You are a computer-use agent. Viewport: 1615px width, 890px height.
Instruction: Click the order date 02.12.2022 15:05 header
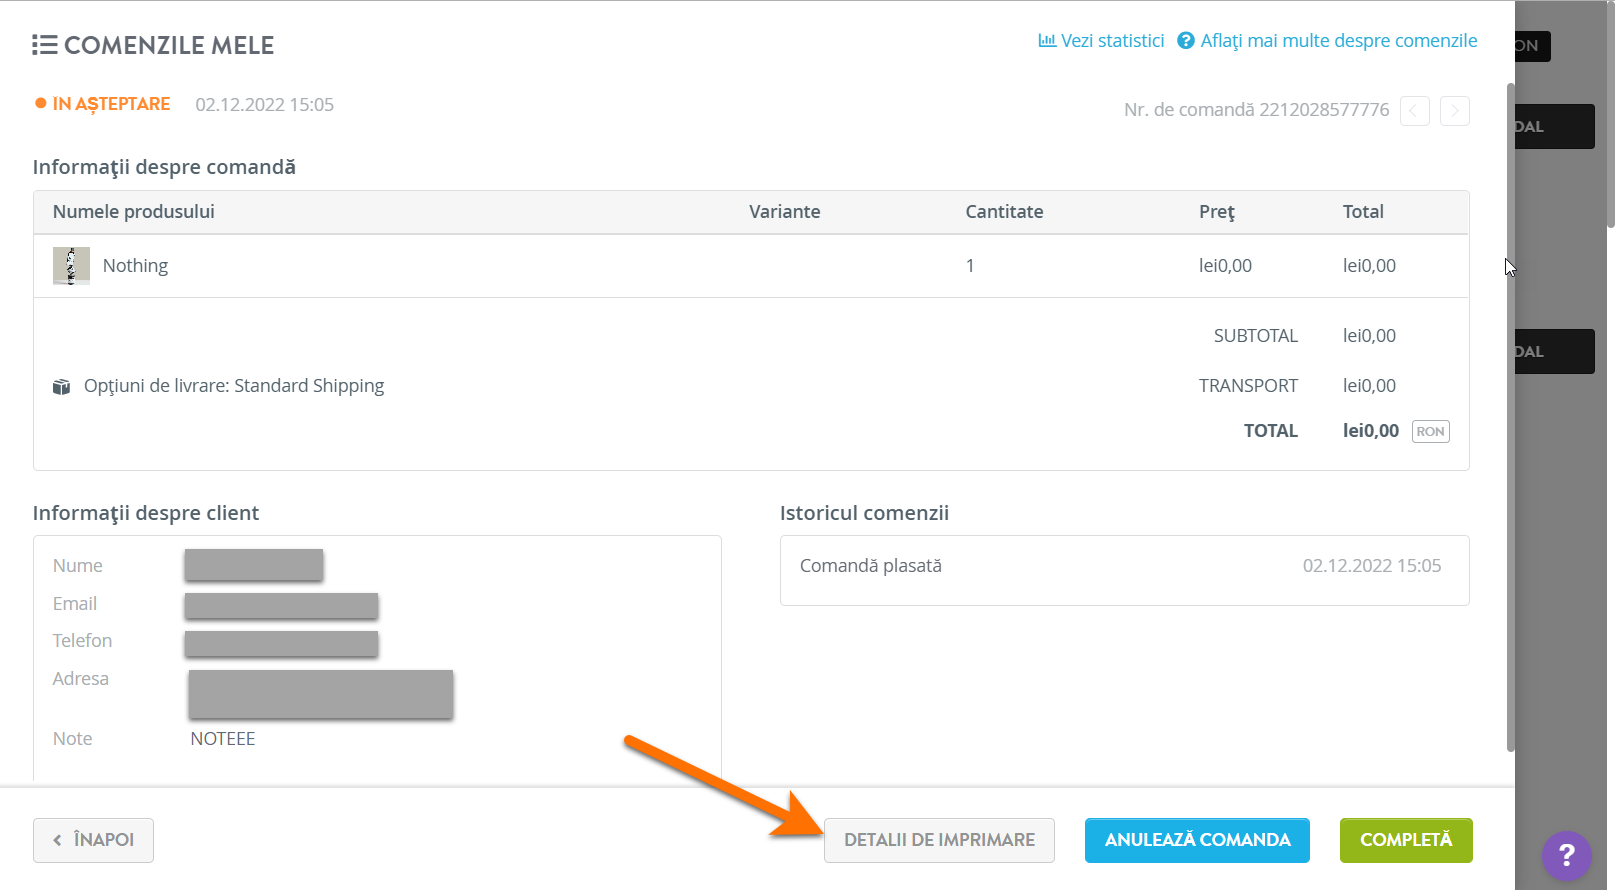tap(264, 105)
